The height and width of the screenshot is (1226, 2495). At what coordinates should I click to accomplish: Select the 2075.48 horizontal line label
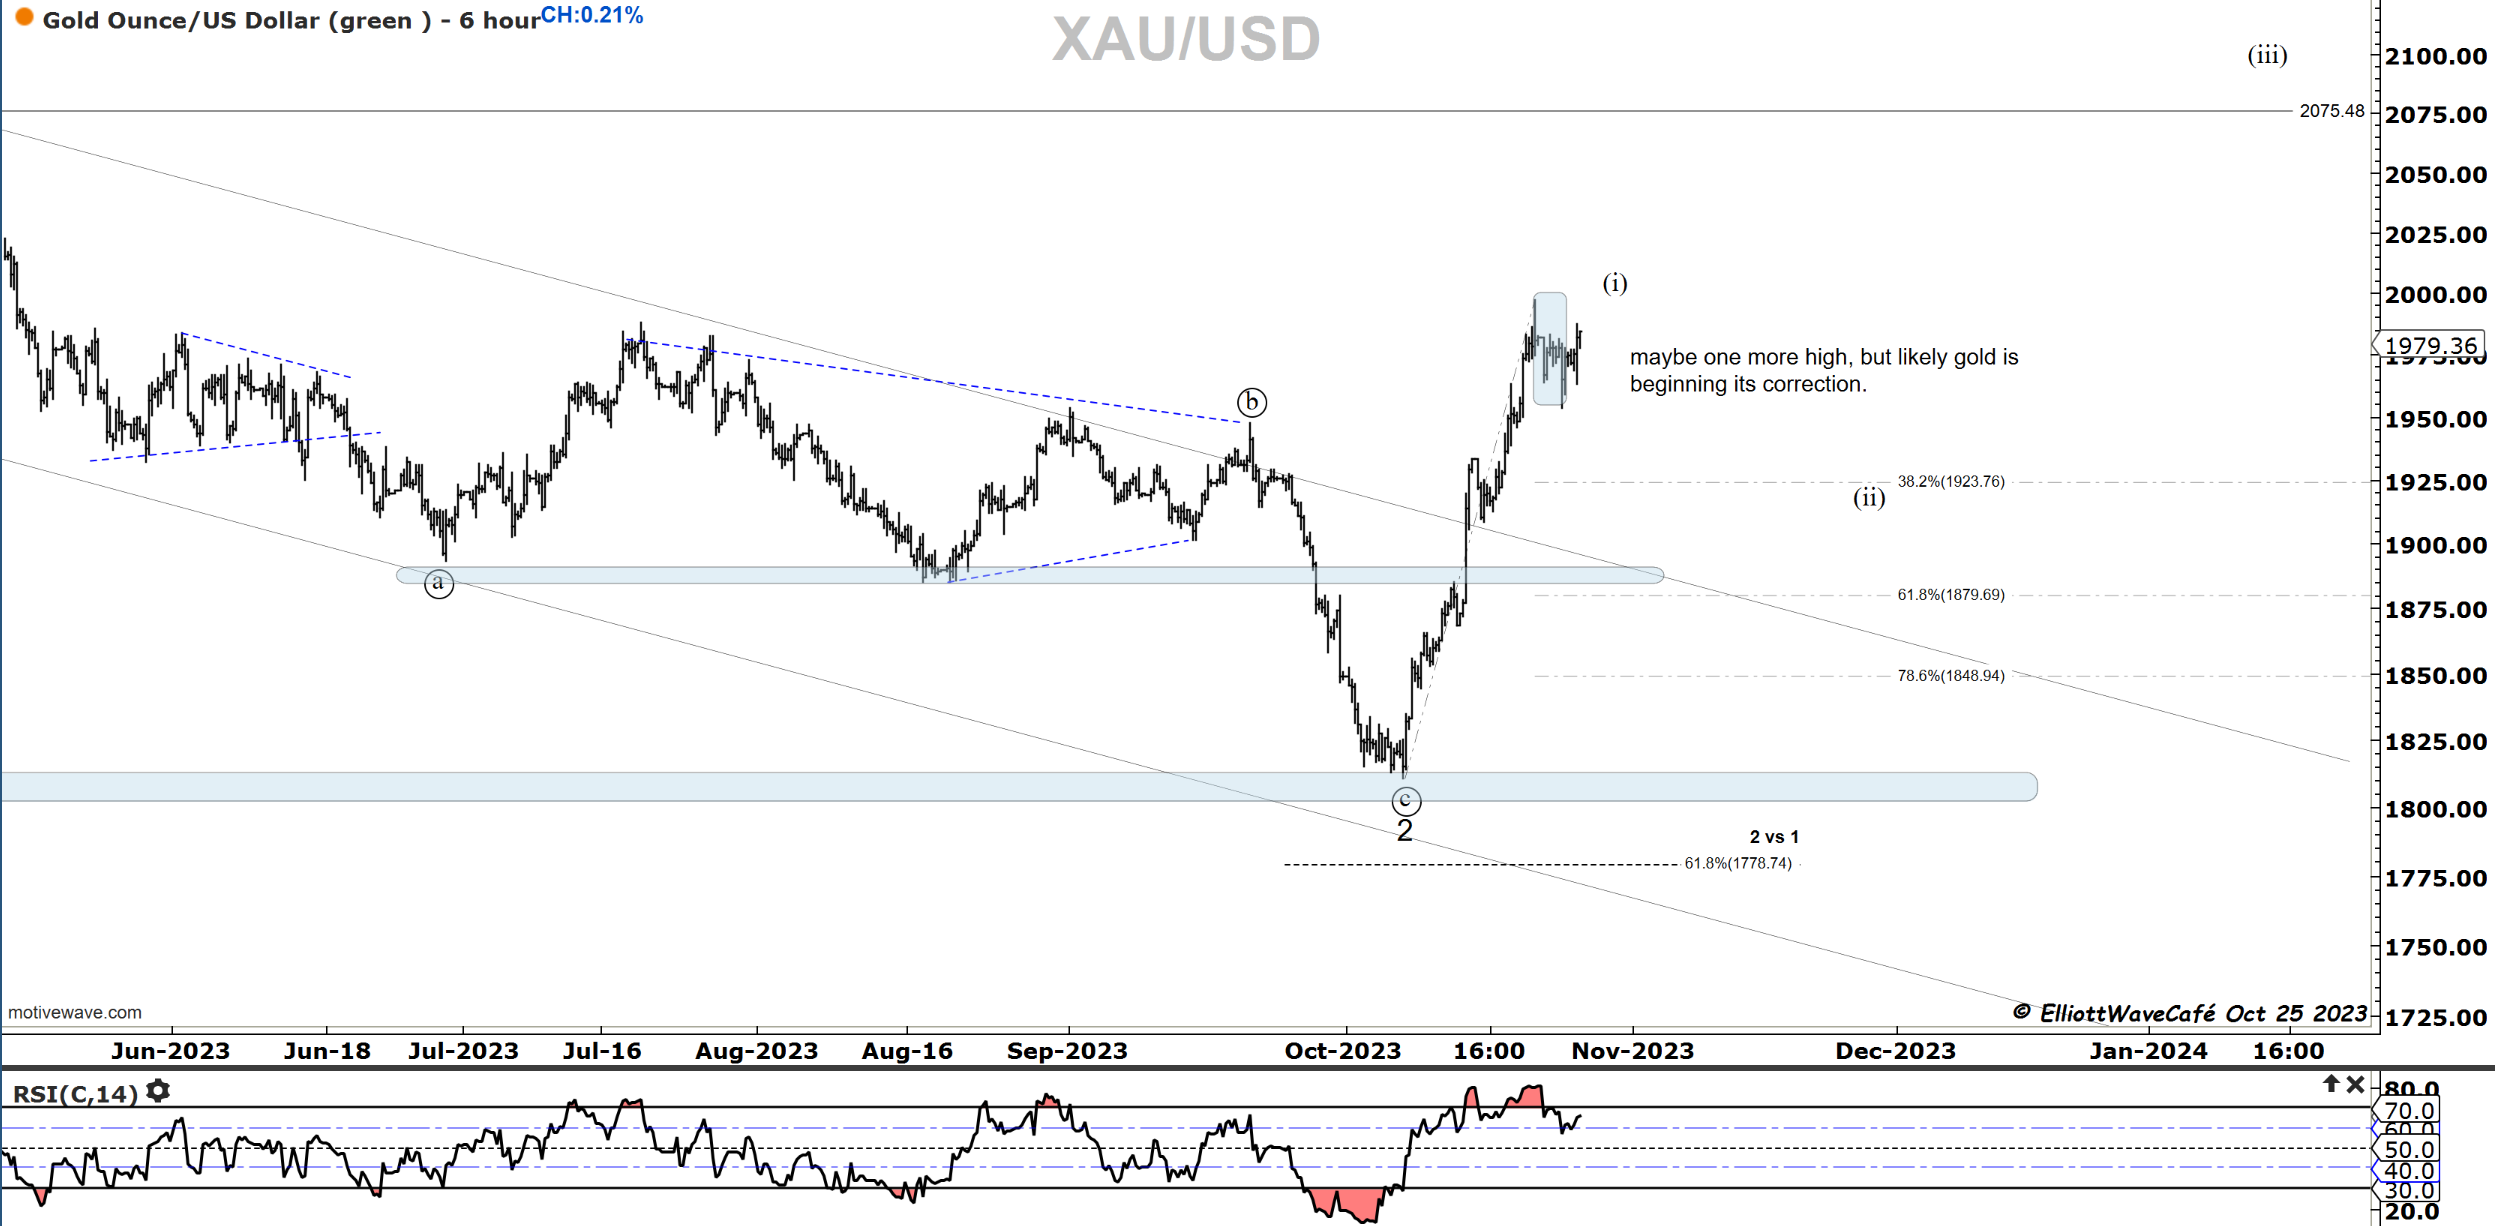click(x=2331, y=111)
